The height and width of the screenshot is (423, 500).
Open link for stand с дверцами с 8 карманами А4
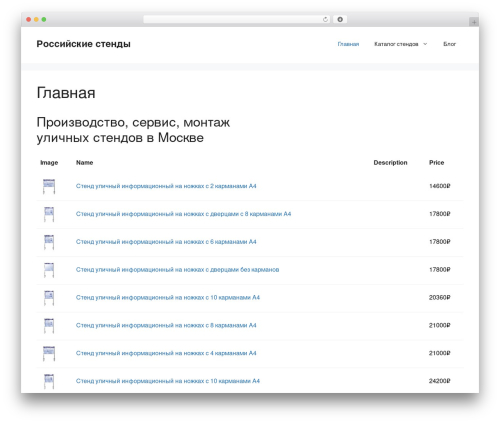pos(183,214)
